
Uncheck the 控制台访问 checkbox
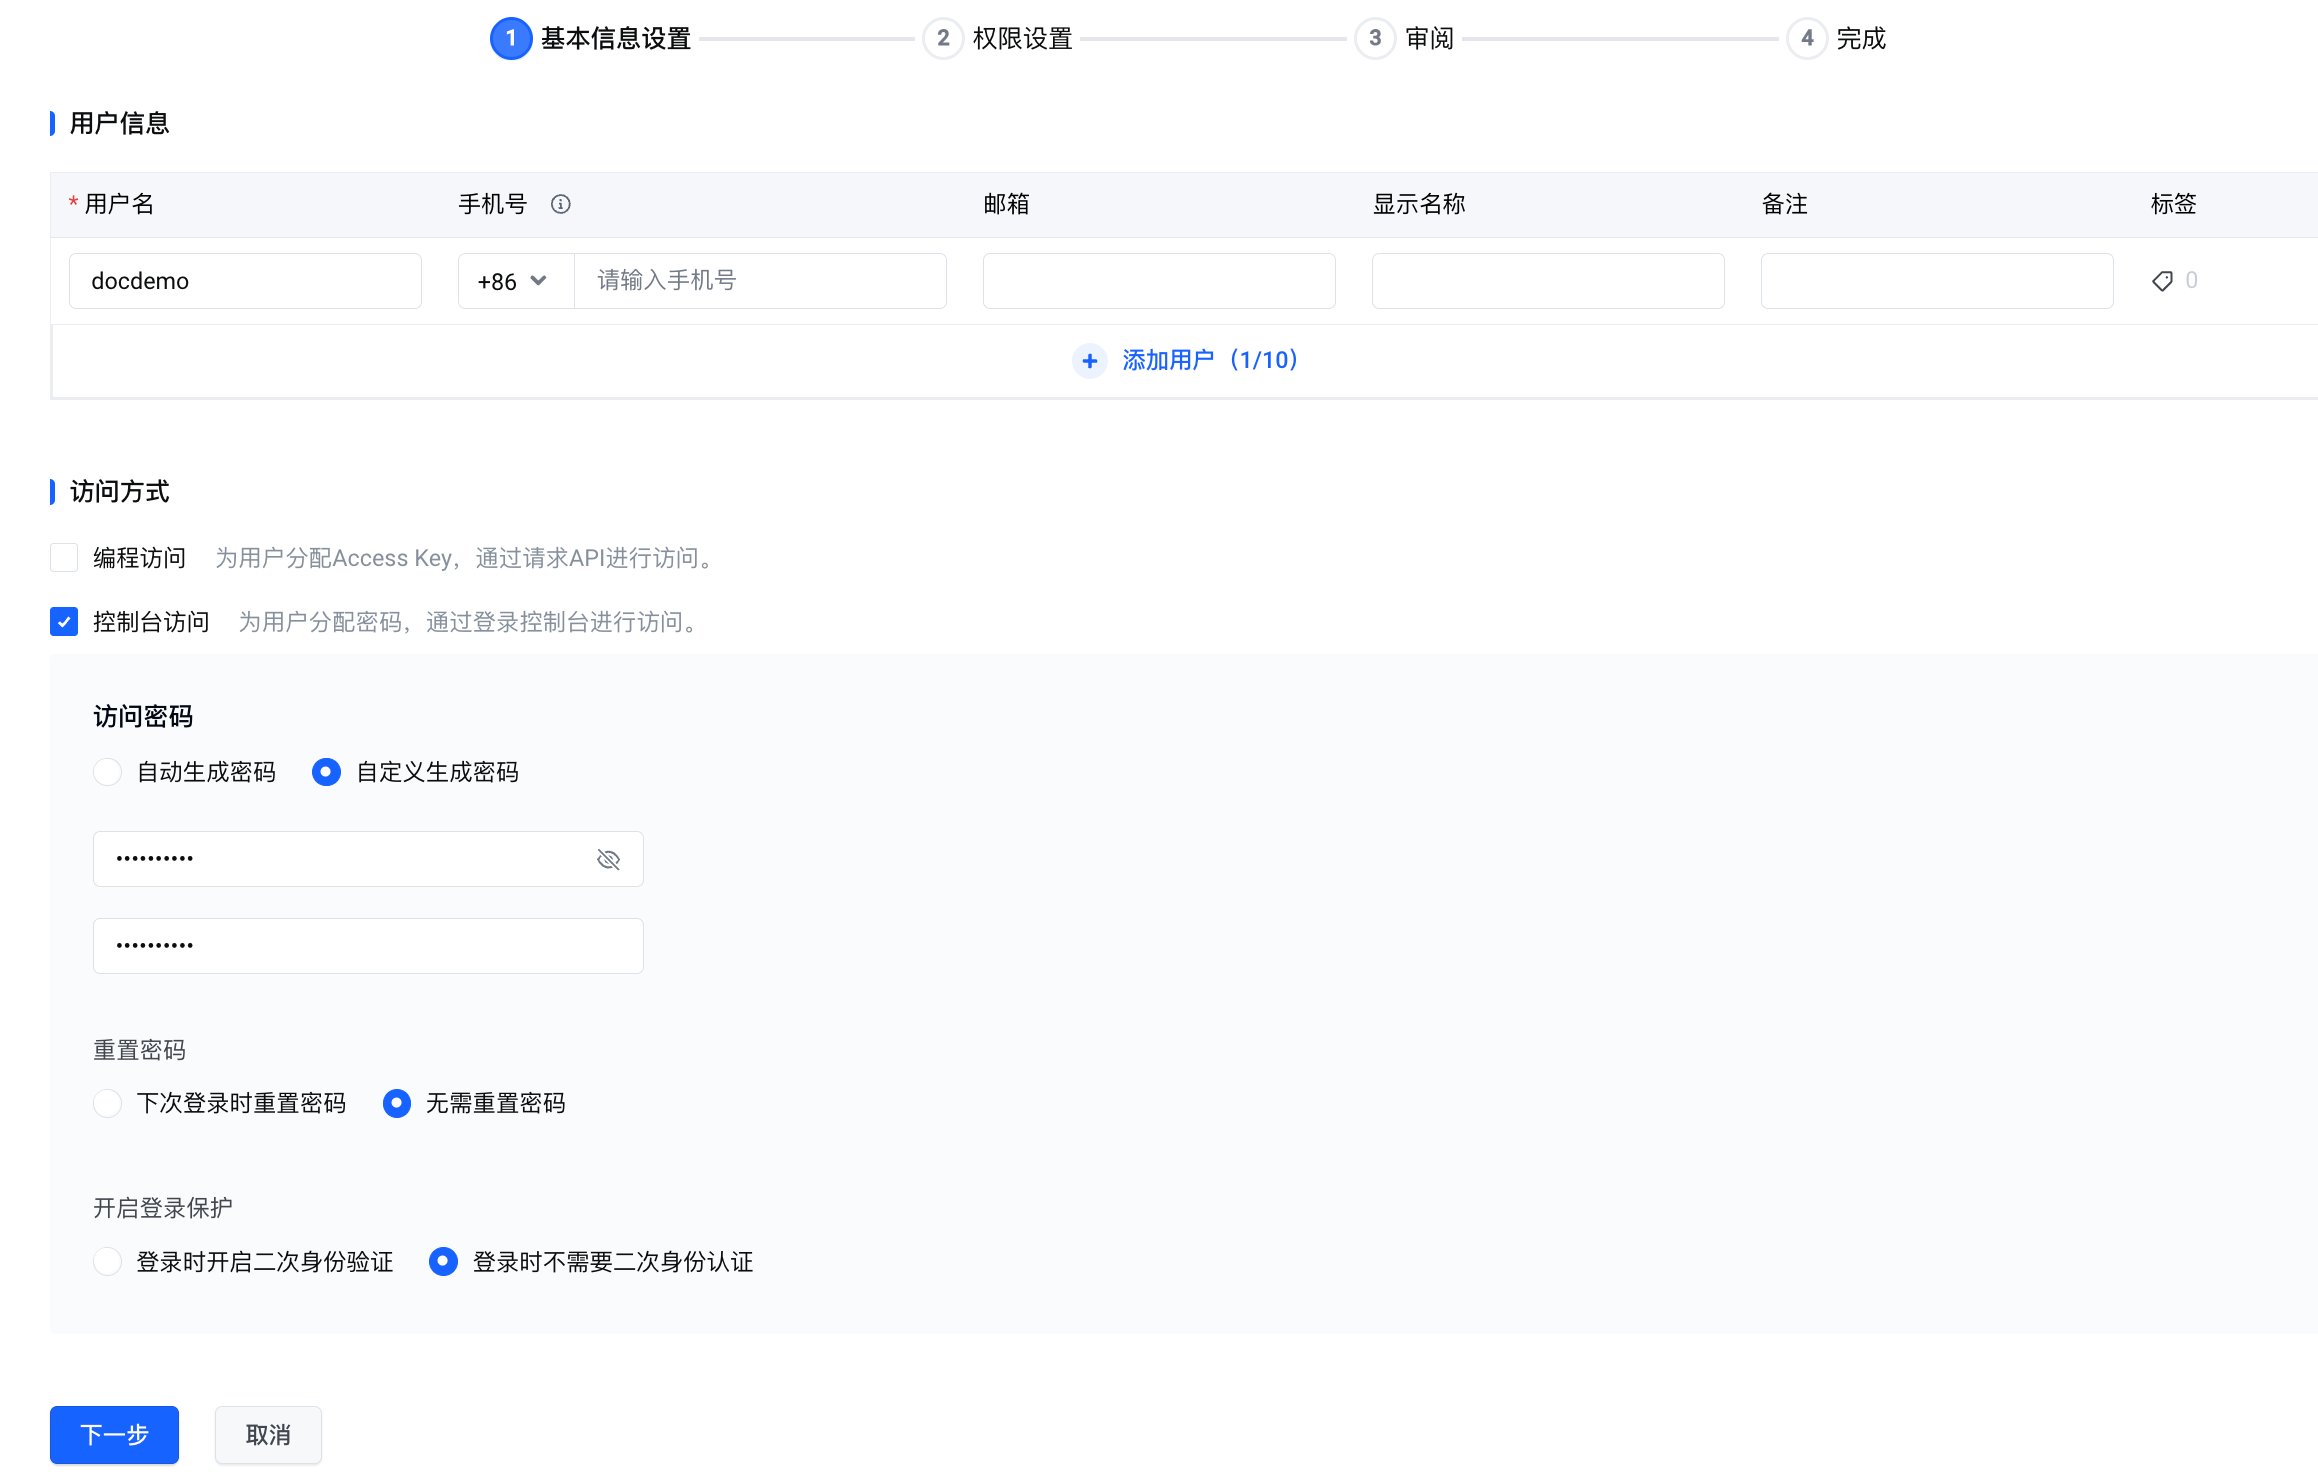64,622
